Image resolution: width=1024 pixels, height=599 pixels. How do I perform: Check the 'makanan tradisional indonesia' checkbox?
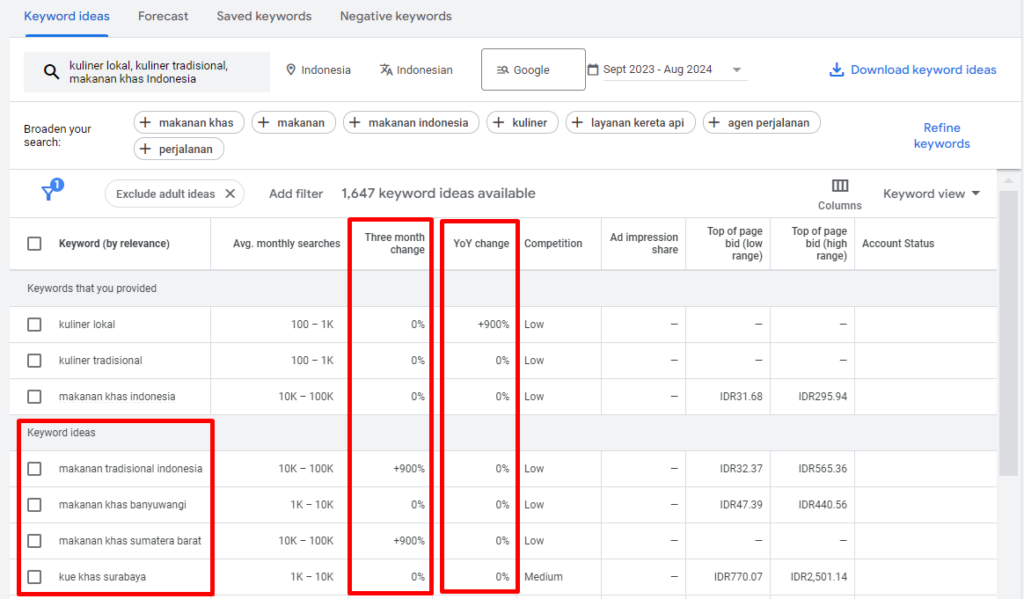35,469
